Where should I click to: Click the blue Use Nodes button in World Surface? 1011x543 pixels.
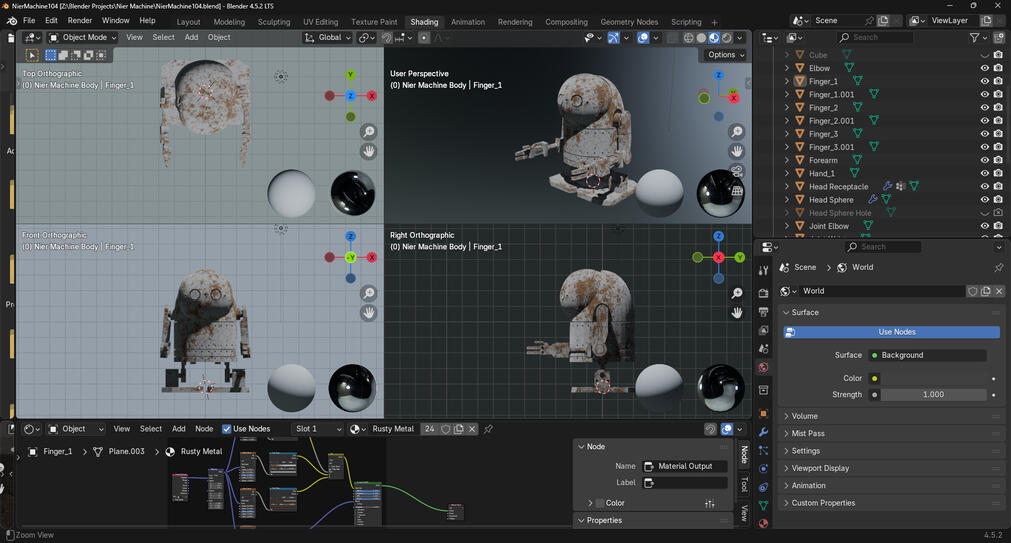tap(896, 332)
